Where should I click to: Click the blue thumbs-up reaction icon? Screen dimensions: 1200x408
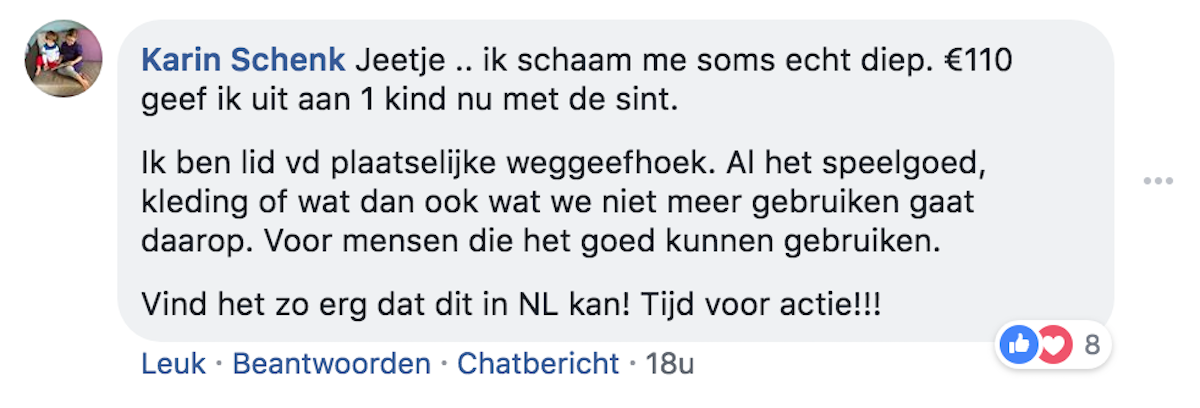click(x=1019, y=346)
